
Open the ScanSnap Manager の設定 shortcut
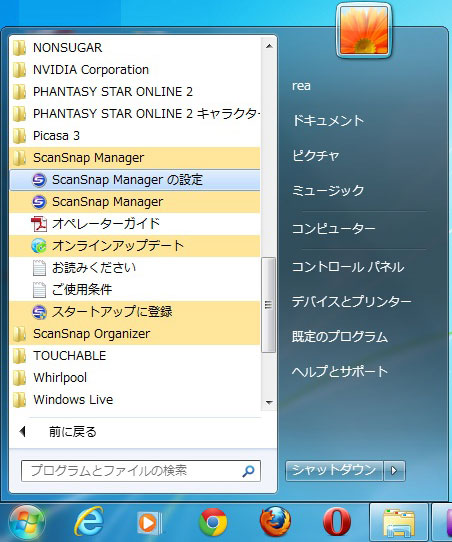[135, 180]
